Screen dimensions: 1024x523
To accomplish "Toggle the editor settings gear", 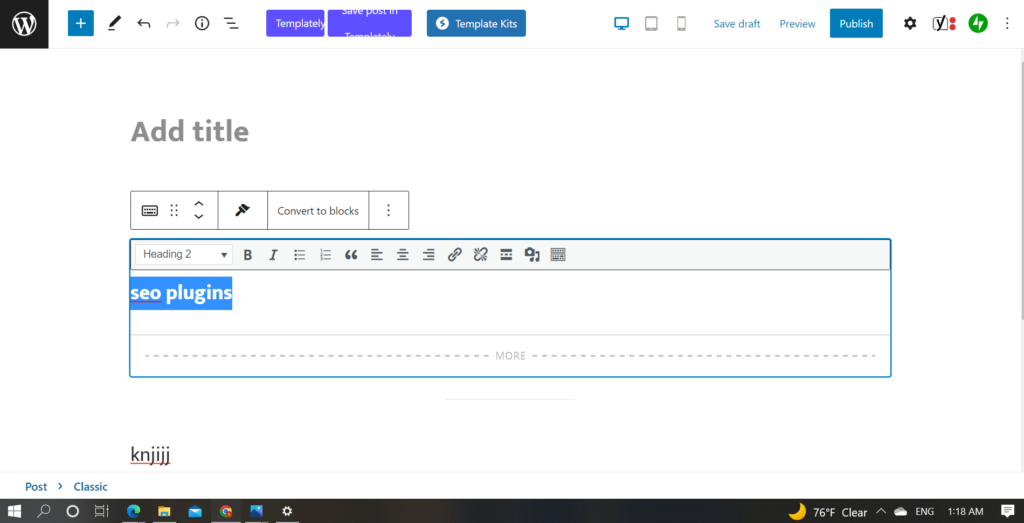I will click(910, 23).
